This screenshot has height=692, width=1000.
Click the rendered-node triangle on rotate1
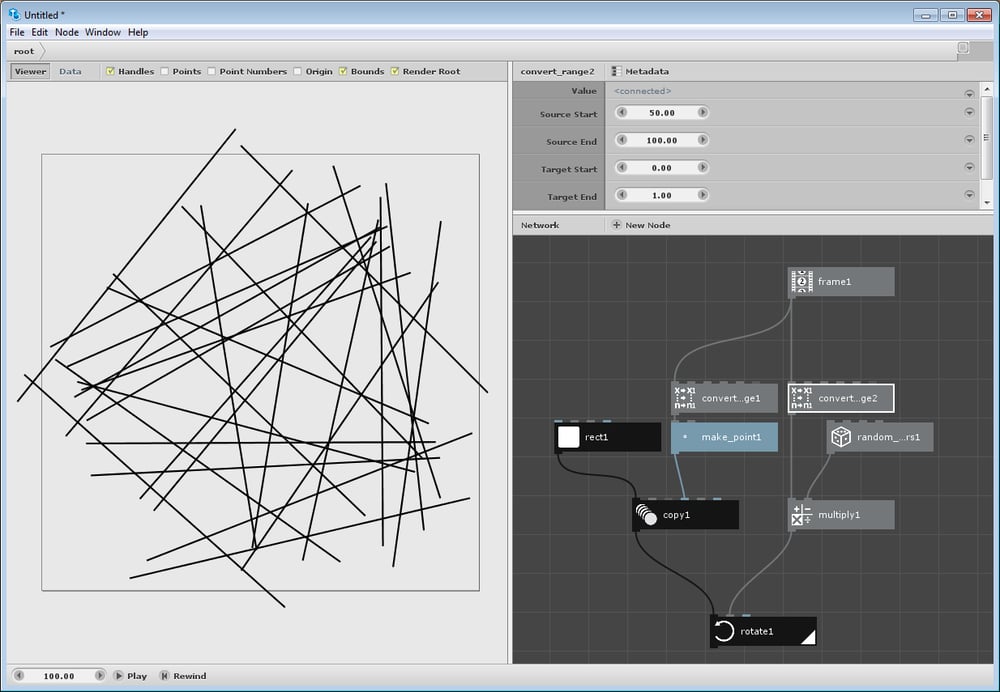(x=807, y=637)
